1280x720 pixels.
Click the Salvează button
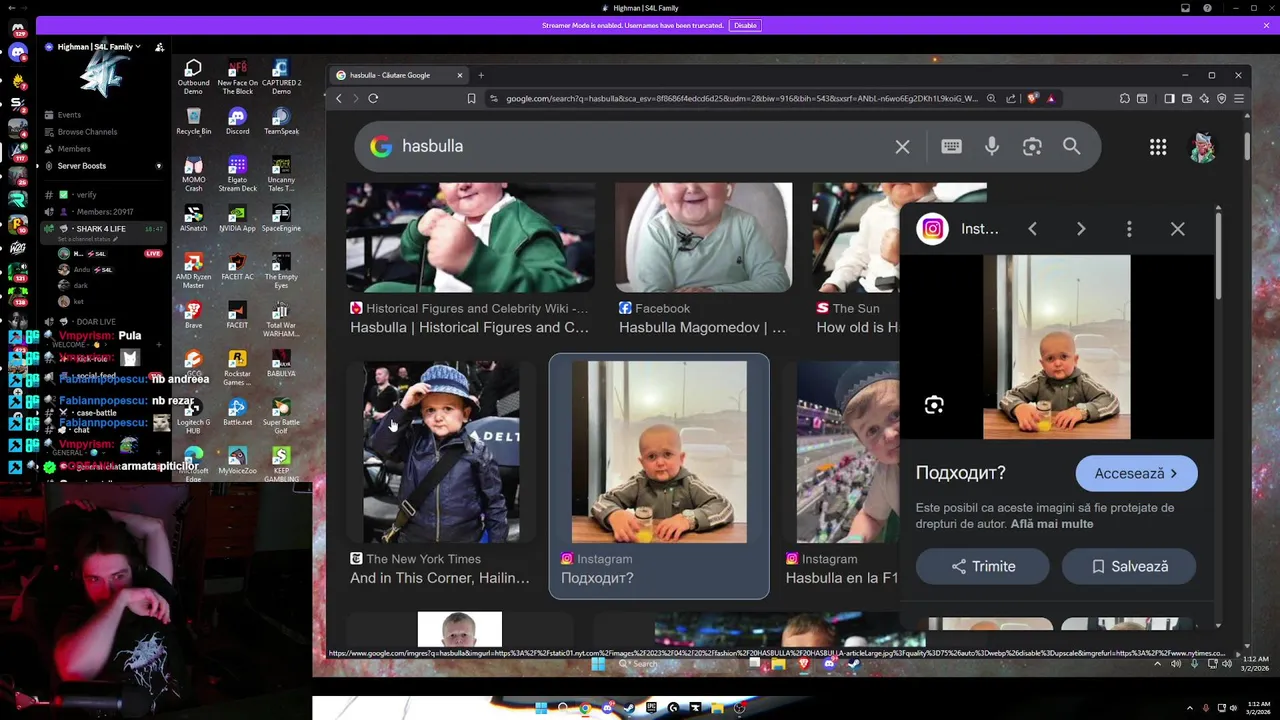[x=1129, y=566]
